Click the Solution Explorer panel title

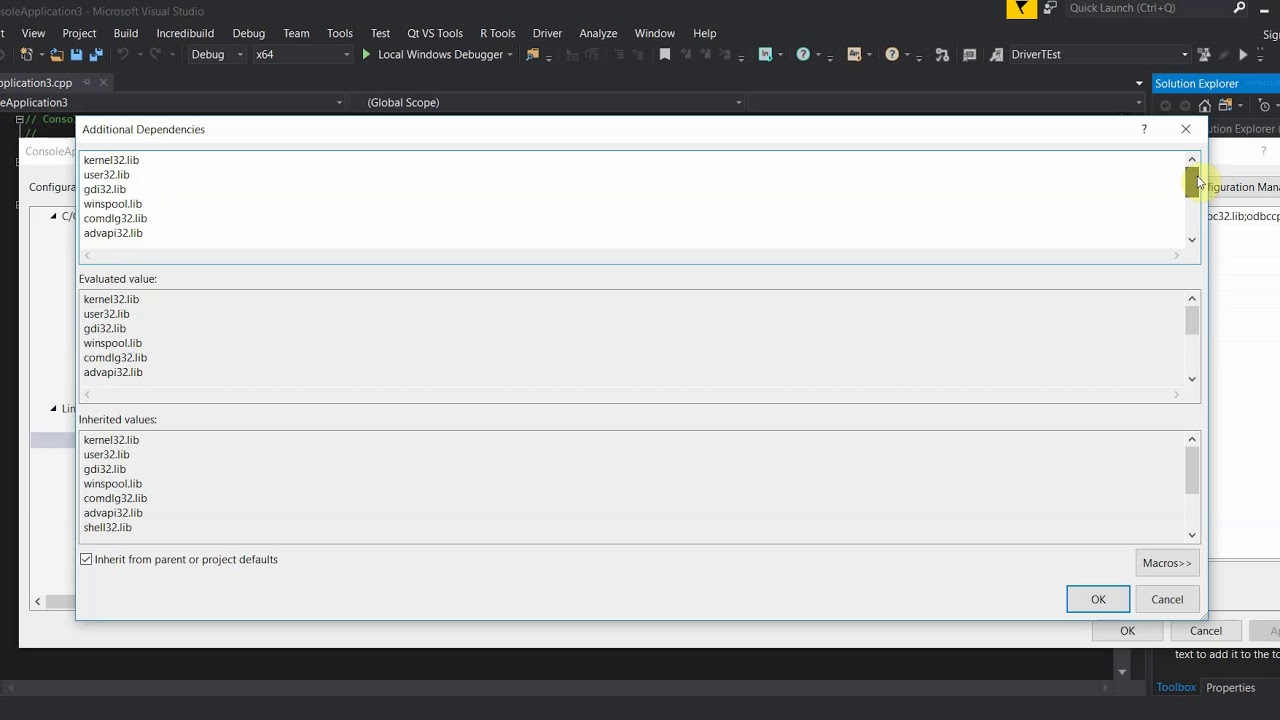coord(1197,83)
